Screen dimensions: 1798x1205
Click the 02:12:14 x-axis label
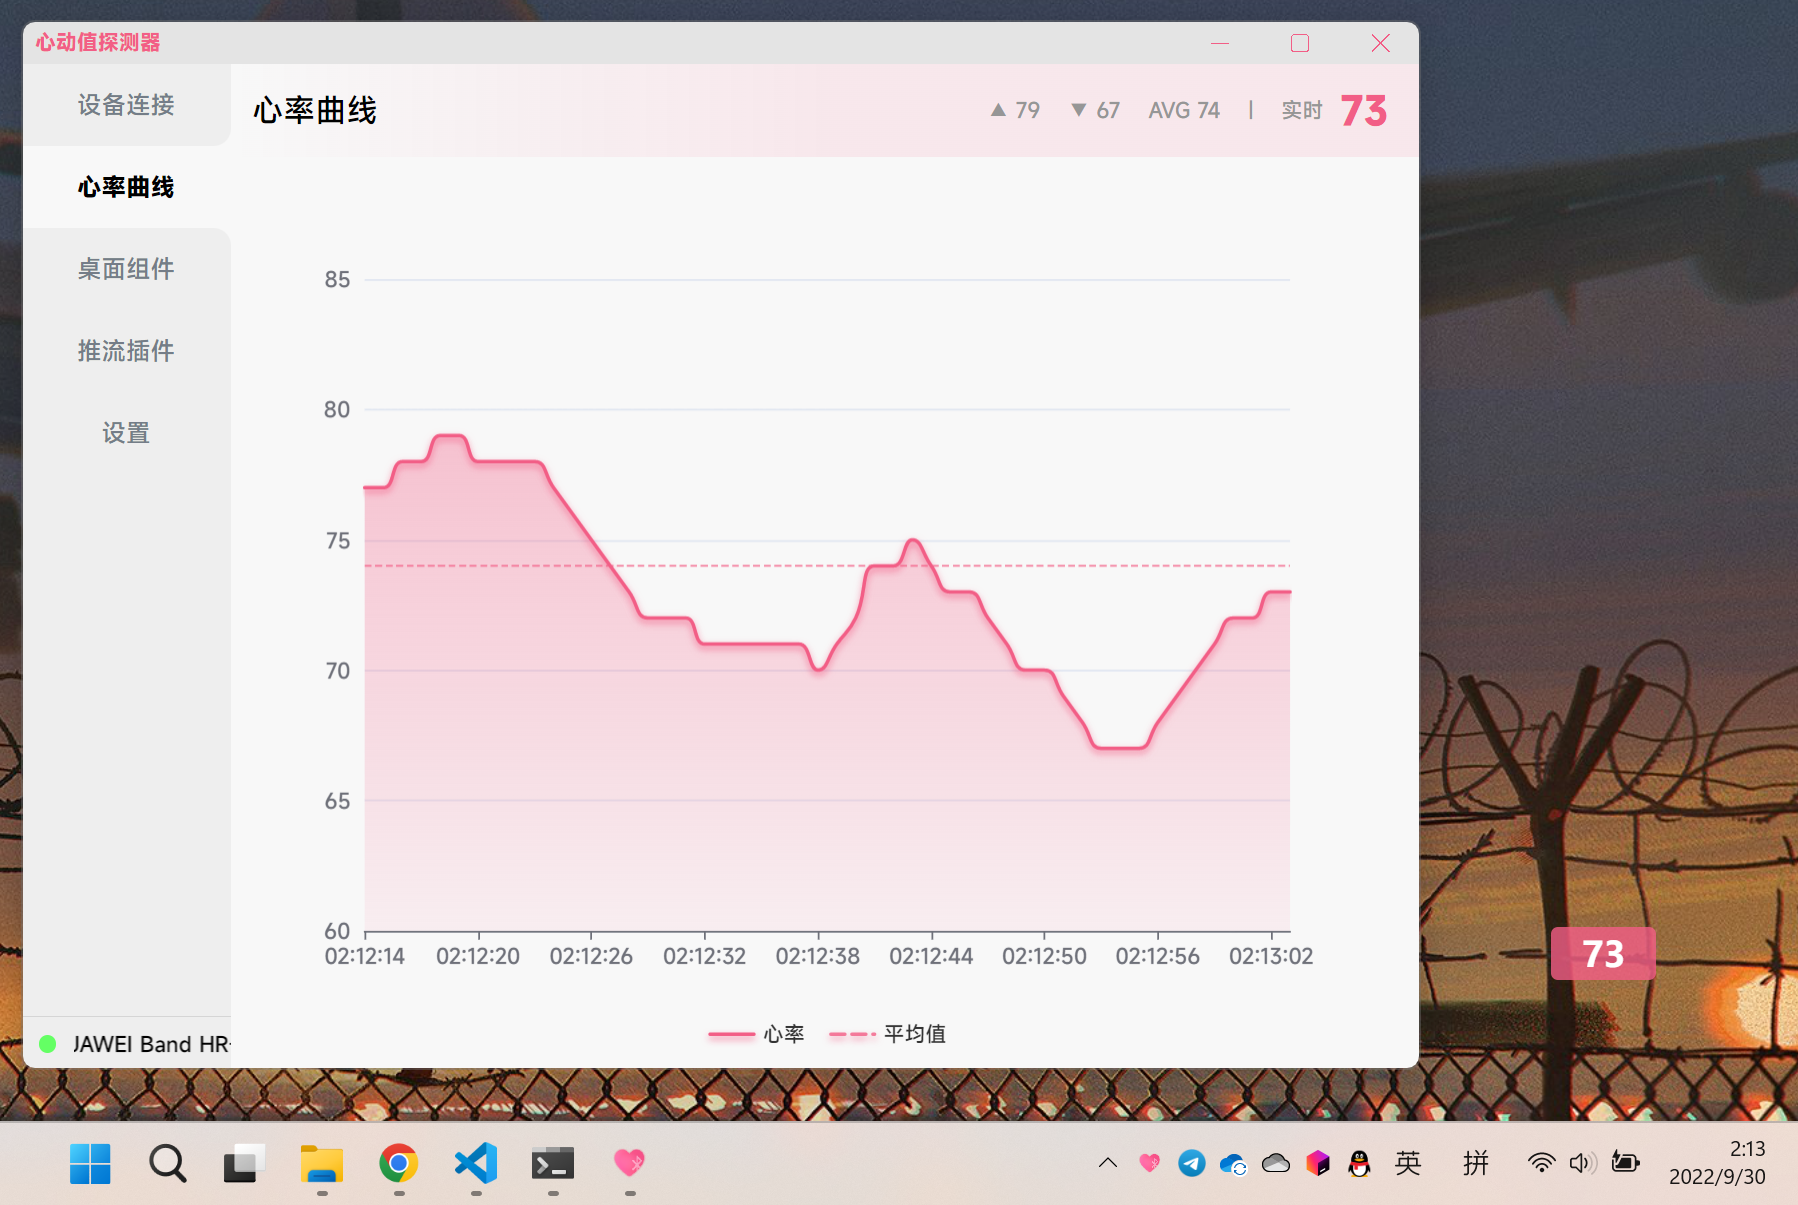[x=364, y=956]
